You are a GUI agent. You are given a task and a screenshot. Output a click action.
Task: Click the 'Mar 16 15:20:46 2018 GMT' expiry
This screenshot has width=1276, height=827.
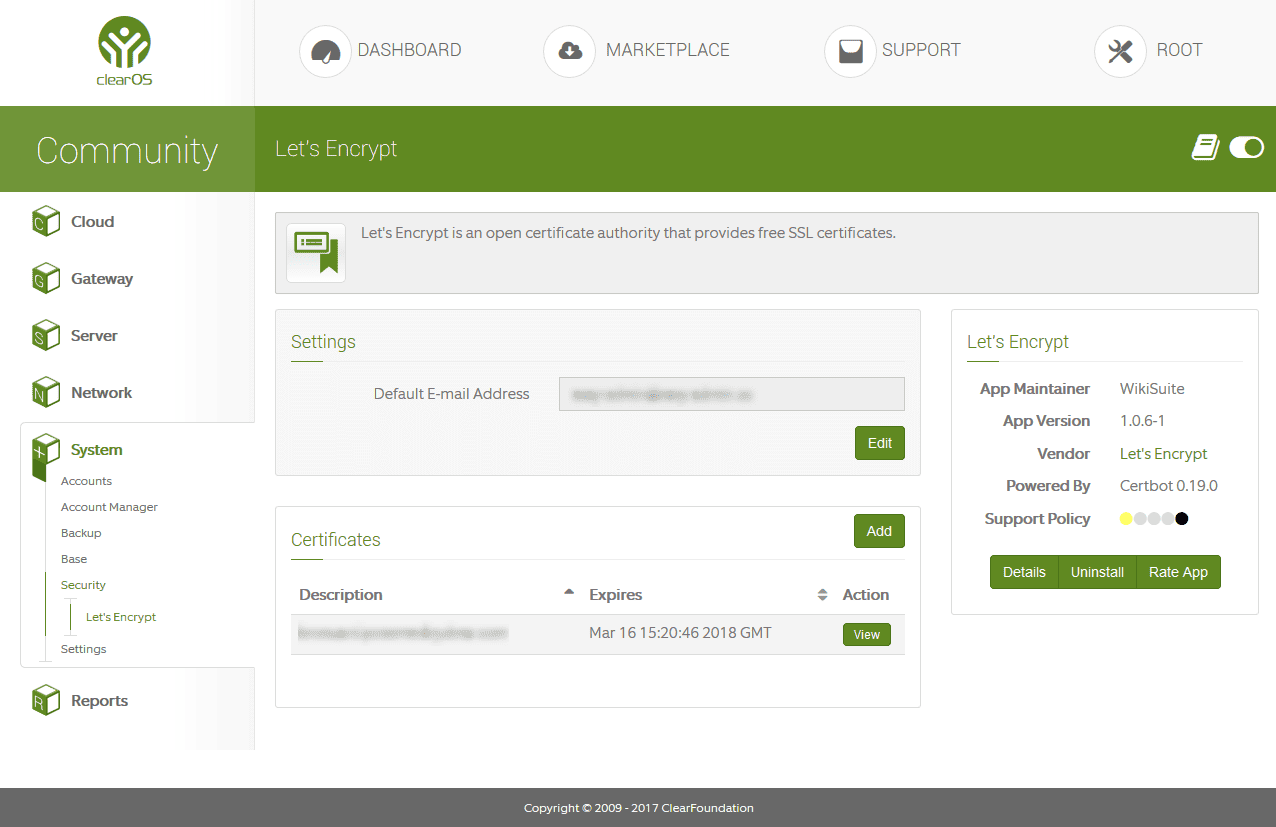pos(680,633)
